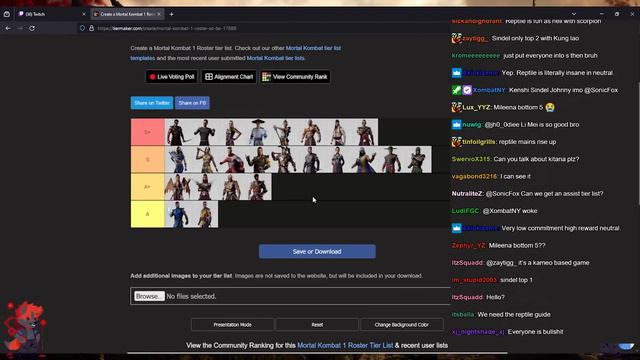The height and width of the screenshot is (360, 640).
Task: Click tinfoilgrills username in chat
Action: click(x=479, y=142)
